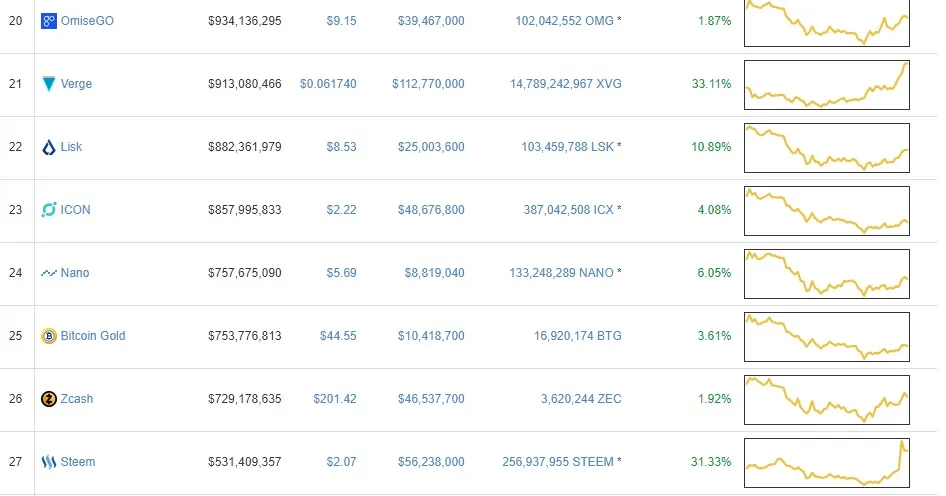Click the Lisk diamond logo icon
The image size is (946, 496).
[x=48, y=147]
